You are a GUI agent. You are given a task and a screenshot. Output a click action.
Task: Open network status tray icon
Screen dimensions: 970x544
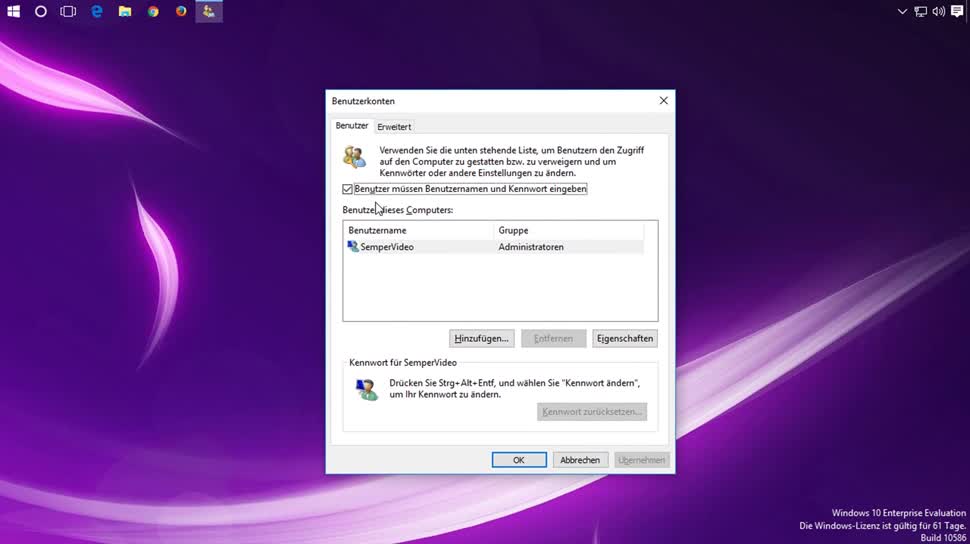921,11
